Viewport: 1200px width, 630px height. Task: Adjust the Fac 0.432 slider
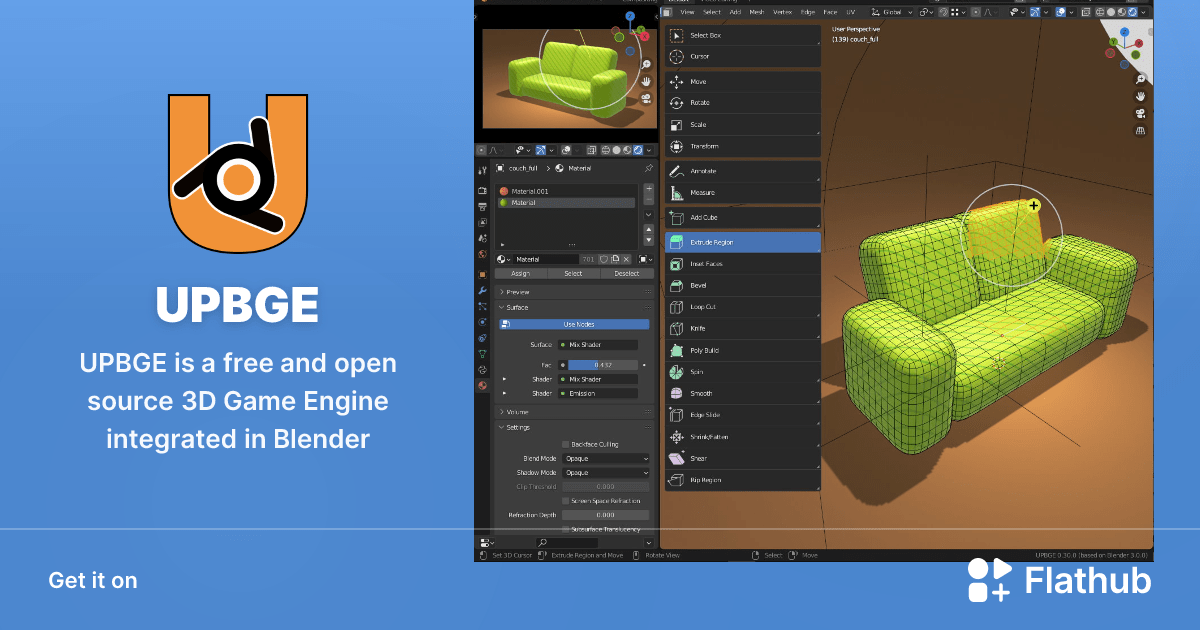[x=603, y=365]
